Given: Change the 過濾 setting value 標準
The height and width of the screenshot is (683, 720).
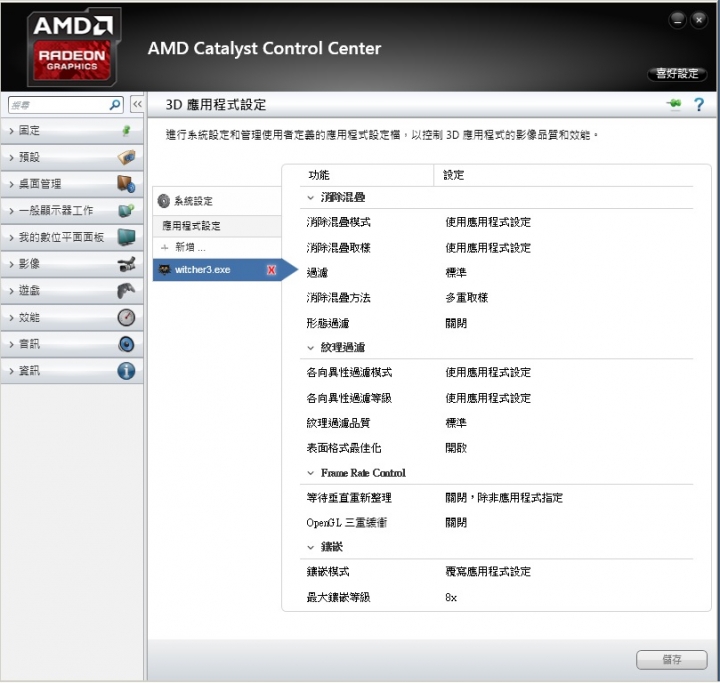Looking at the screenshot, I should point(456,273).
